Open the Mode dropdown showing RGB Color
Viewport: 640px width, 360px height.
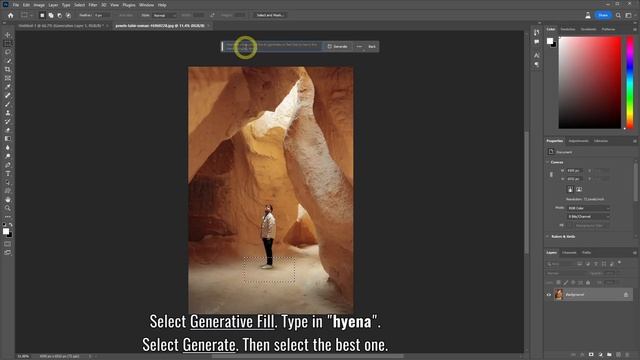coord(588,208)
